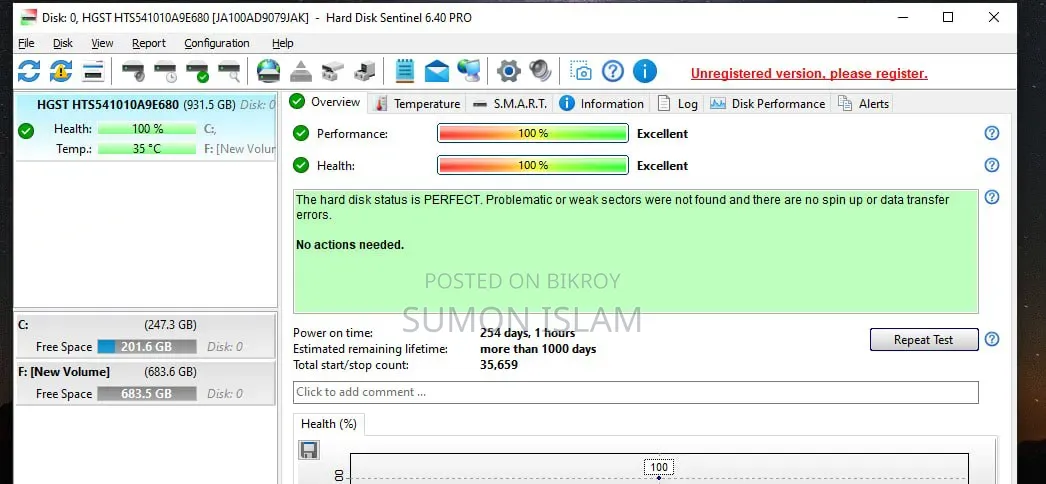The image size is (1046, 484).
Task: Click the 'Click to add comment' field
Action: click(x=635, y=392)
